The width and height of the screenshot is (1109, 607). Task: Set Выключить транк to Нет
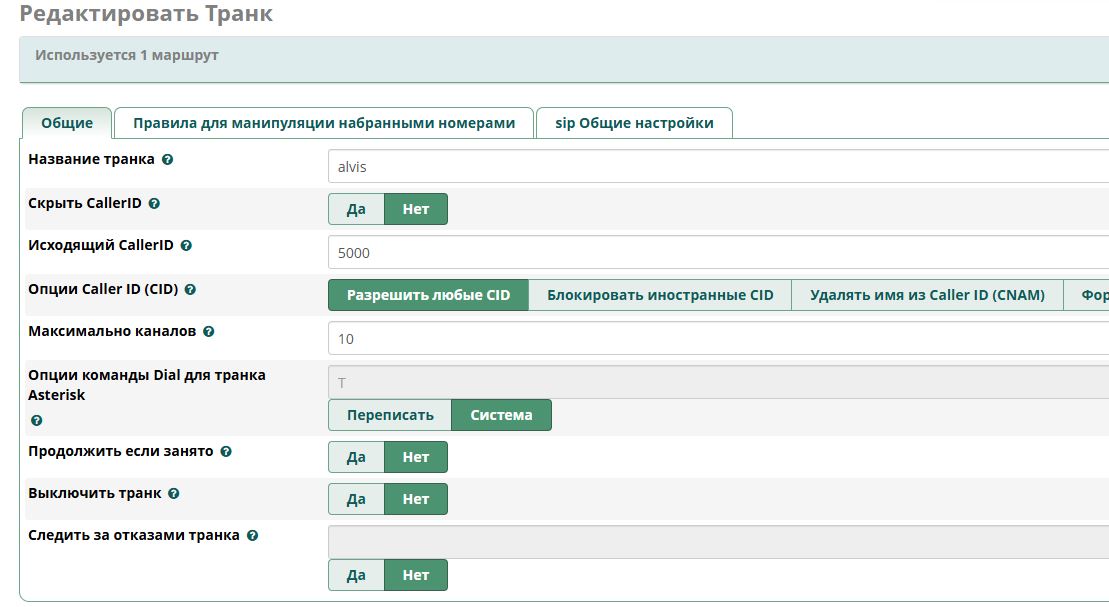click(x=416, y=499)
